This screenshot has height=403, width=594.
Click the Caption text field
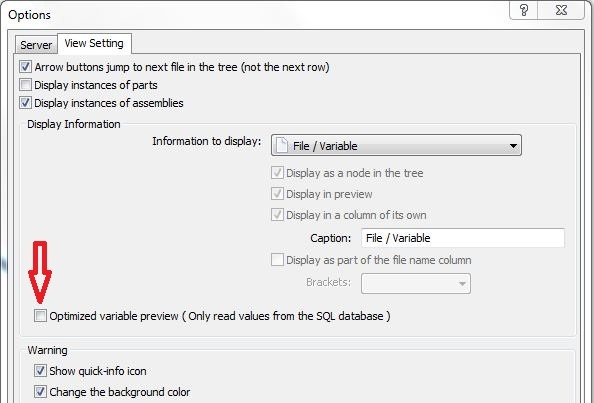pyautogui.click(x=463, y=238)
